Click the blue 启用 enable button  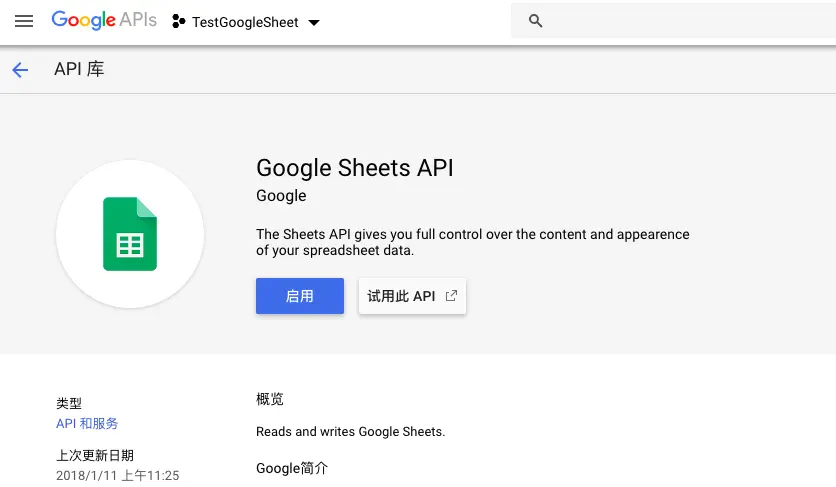[300, 296]
